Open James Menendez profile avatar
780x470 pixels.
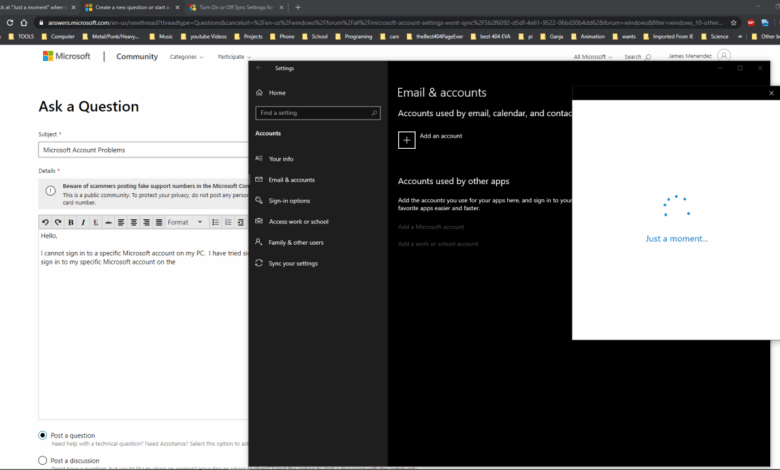(x=724, y=56)
